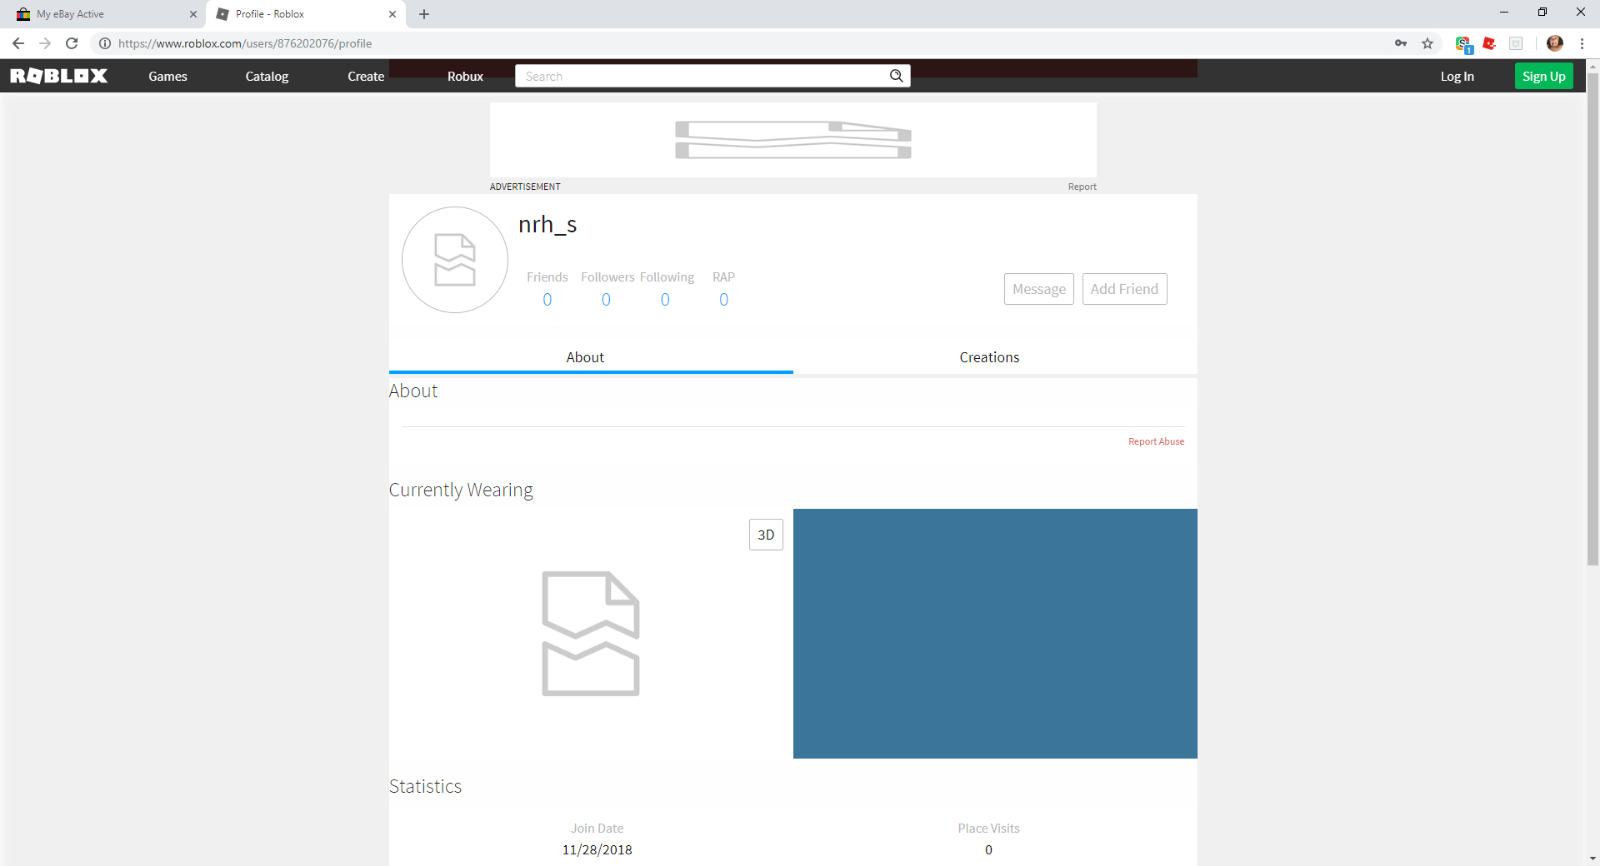Click the red extension icon in toolbar
This screenshot has width=1600, height=866.
click(1490, 43)
